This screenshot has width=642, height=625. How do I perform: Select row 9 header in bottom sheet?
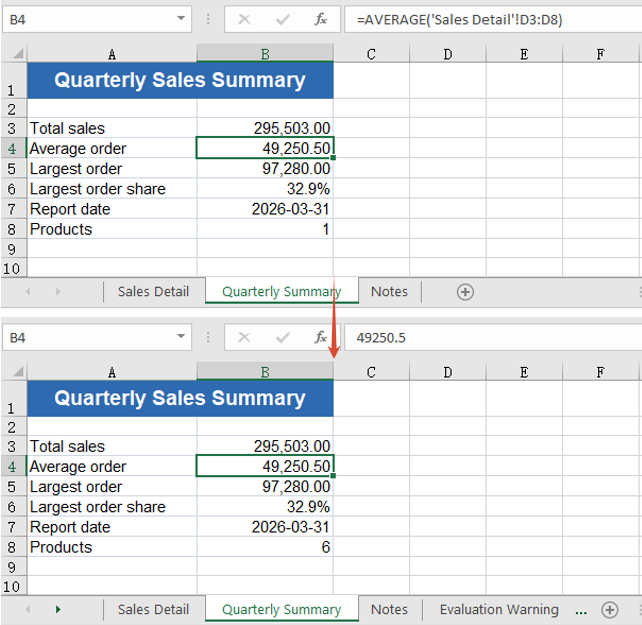click(x=12, y=567)
